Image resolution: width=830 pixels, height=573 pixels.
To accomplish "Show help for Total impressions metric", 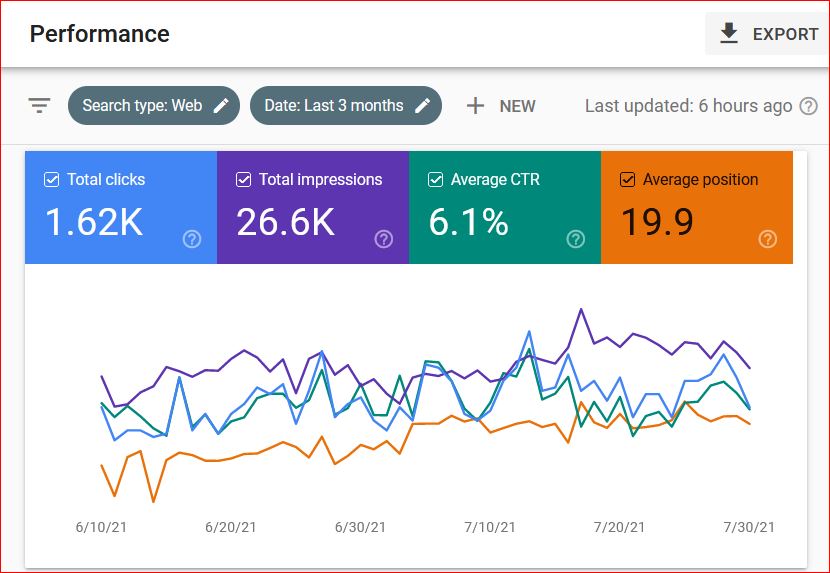I will coord(384,239).
